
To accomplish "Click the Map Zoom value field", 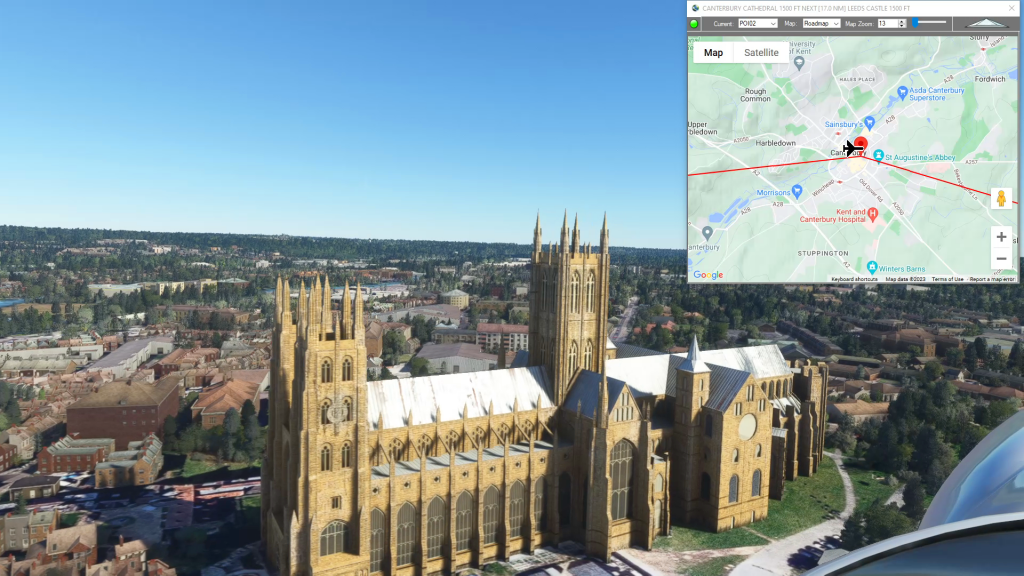I will coord(886,23).
